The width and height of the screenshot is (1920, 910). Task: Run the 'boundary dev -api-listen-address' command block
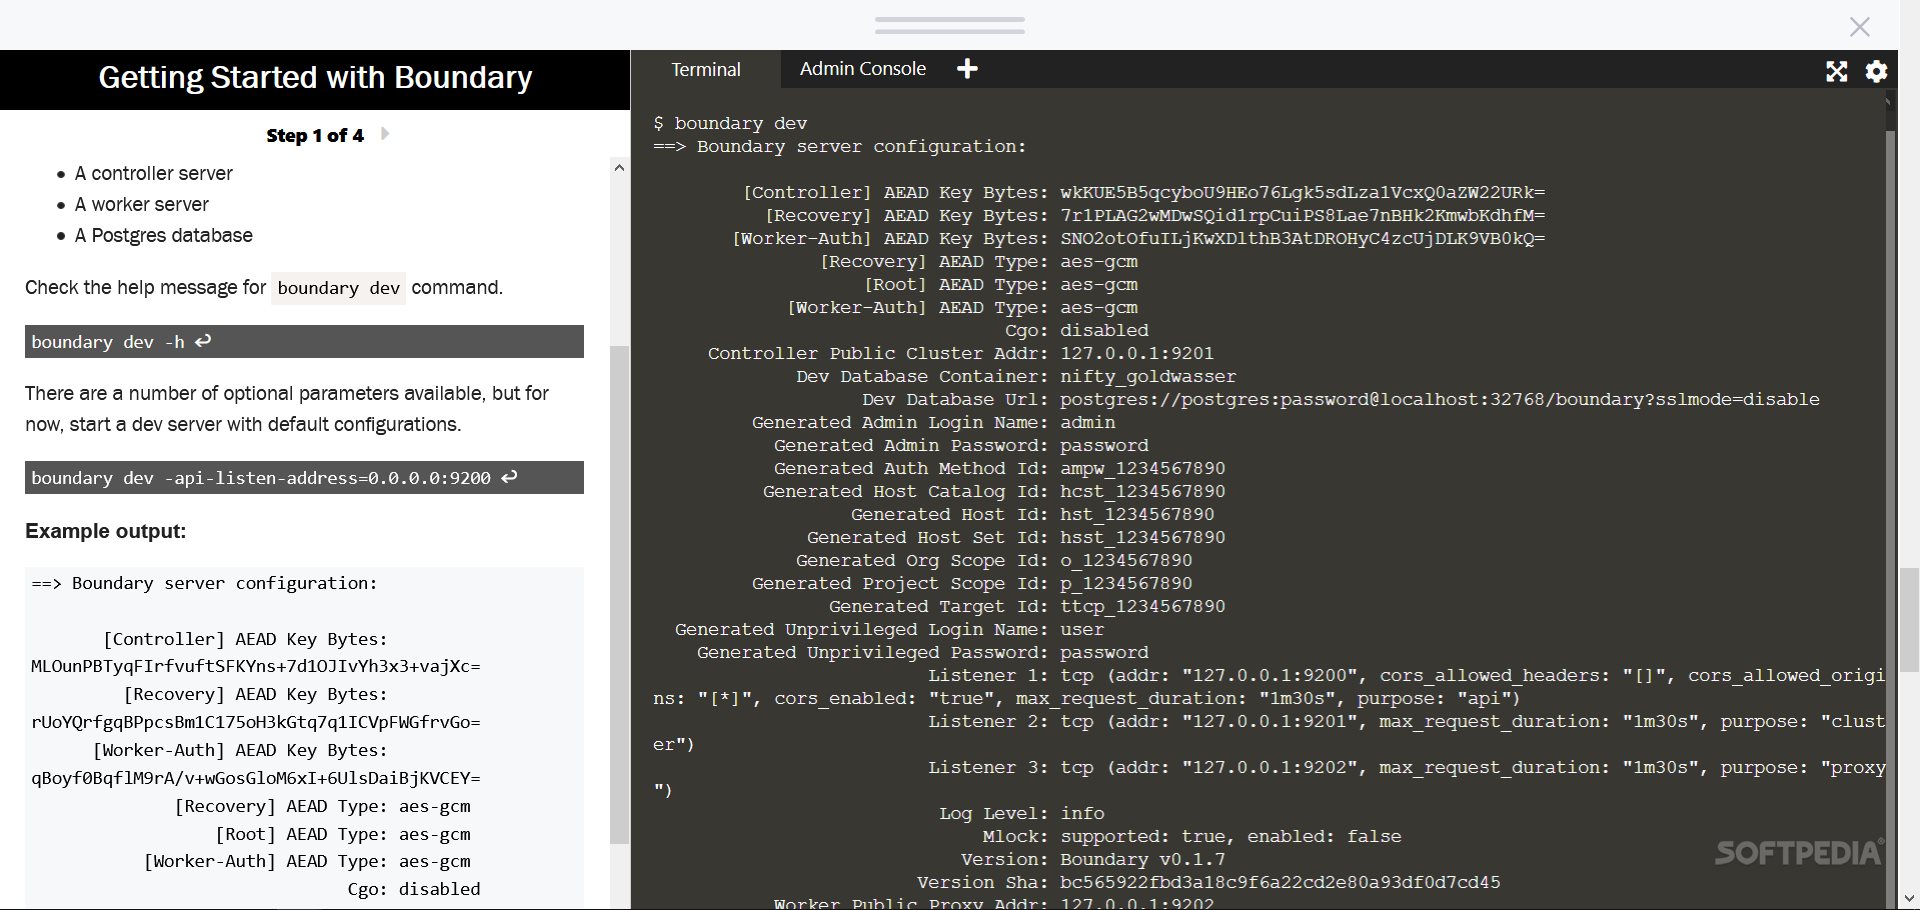click(304, 478)
